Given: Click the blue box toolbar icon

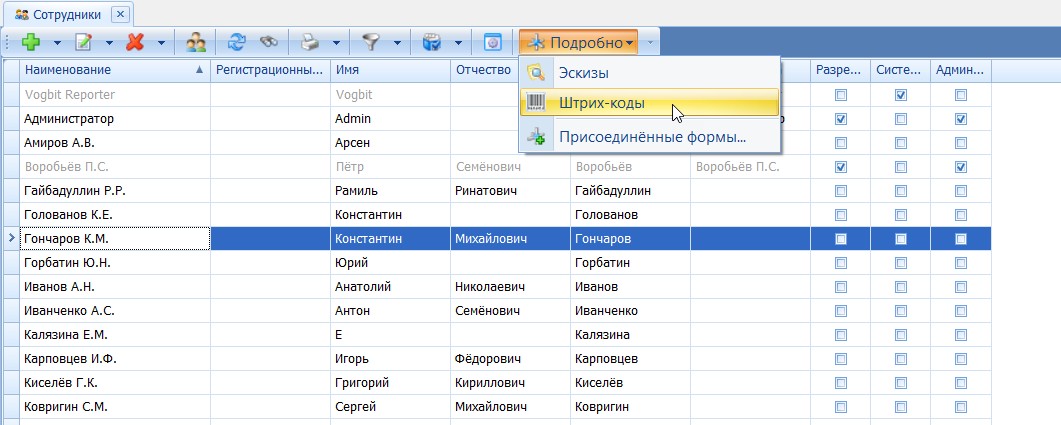Looking at the screenshot, I should (432, 43).
